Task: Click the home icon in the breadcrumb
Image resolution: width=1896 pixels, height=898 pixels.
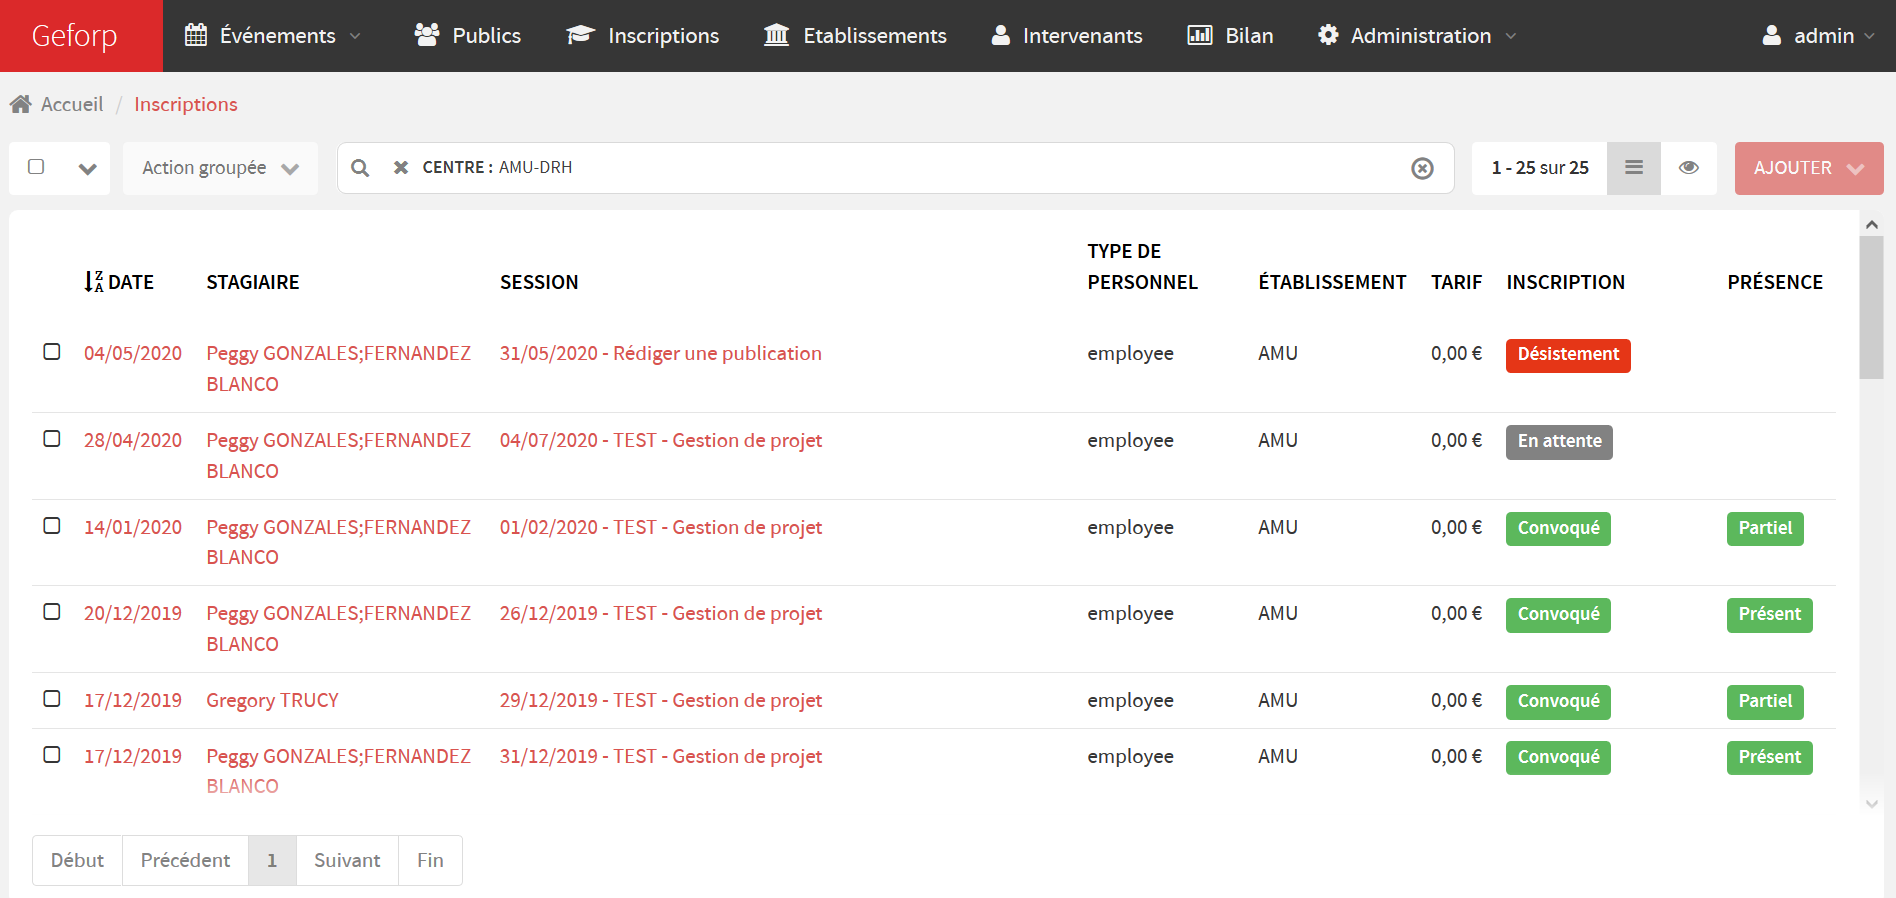Action: [20, 104]
